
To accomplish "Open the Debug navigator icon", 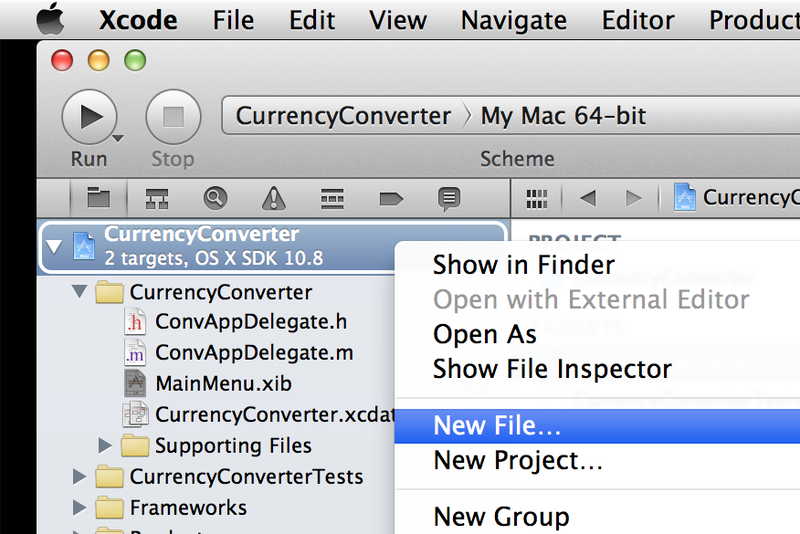I will (332, 197).
